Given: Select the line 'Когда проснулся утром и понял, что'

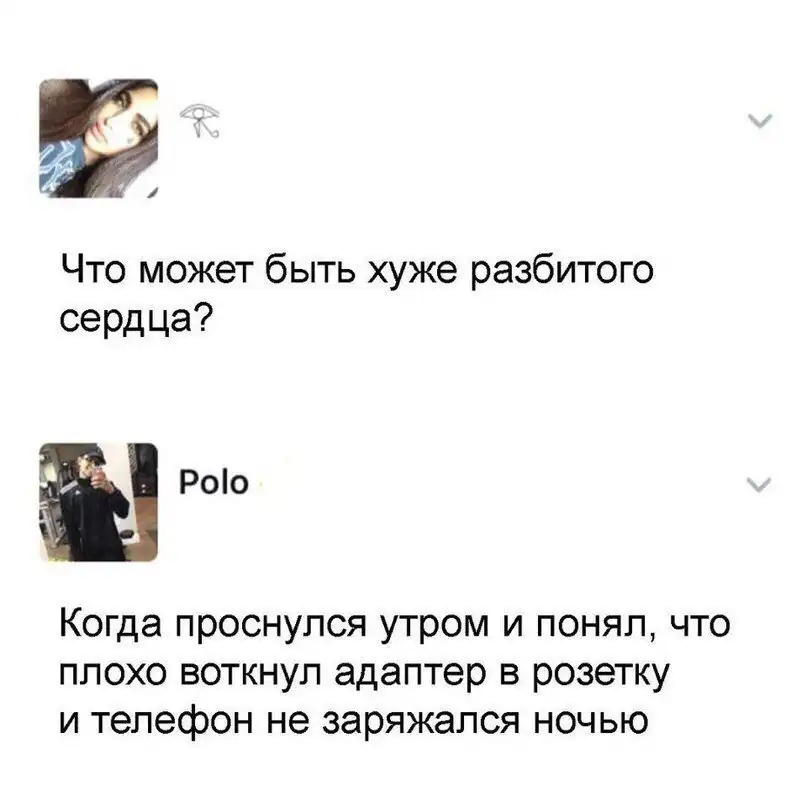Looking at the screenshot, I should (x=395, y=624).
